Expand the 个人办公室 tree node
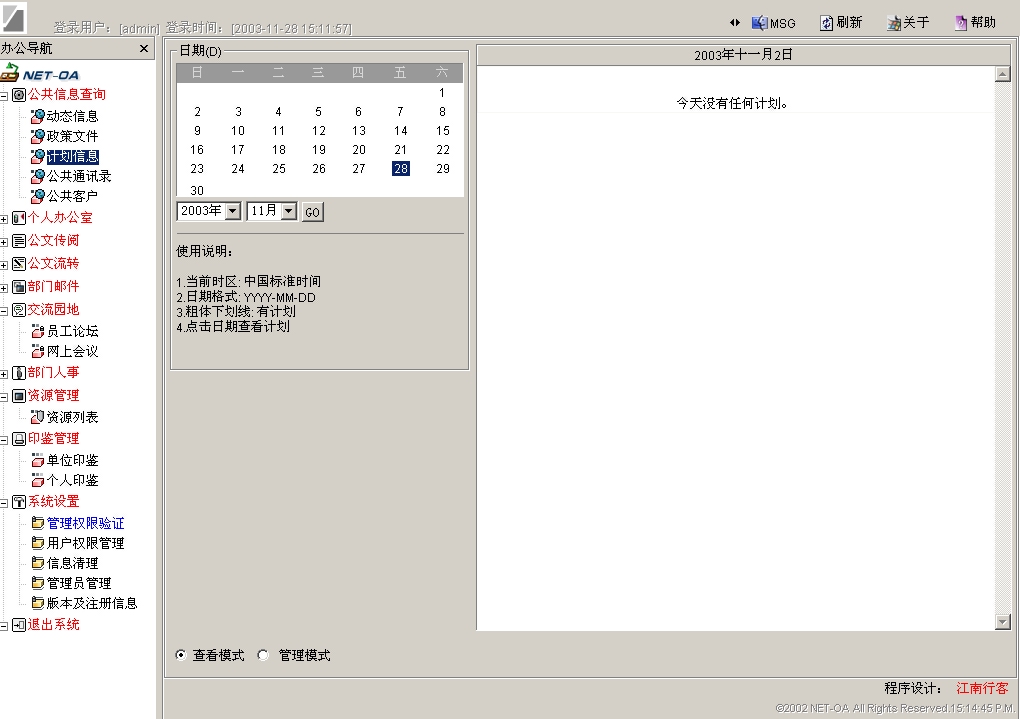The image size is (1020, 719). 5,218
